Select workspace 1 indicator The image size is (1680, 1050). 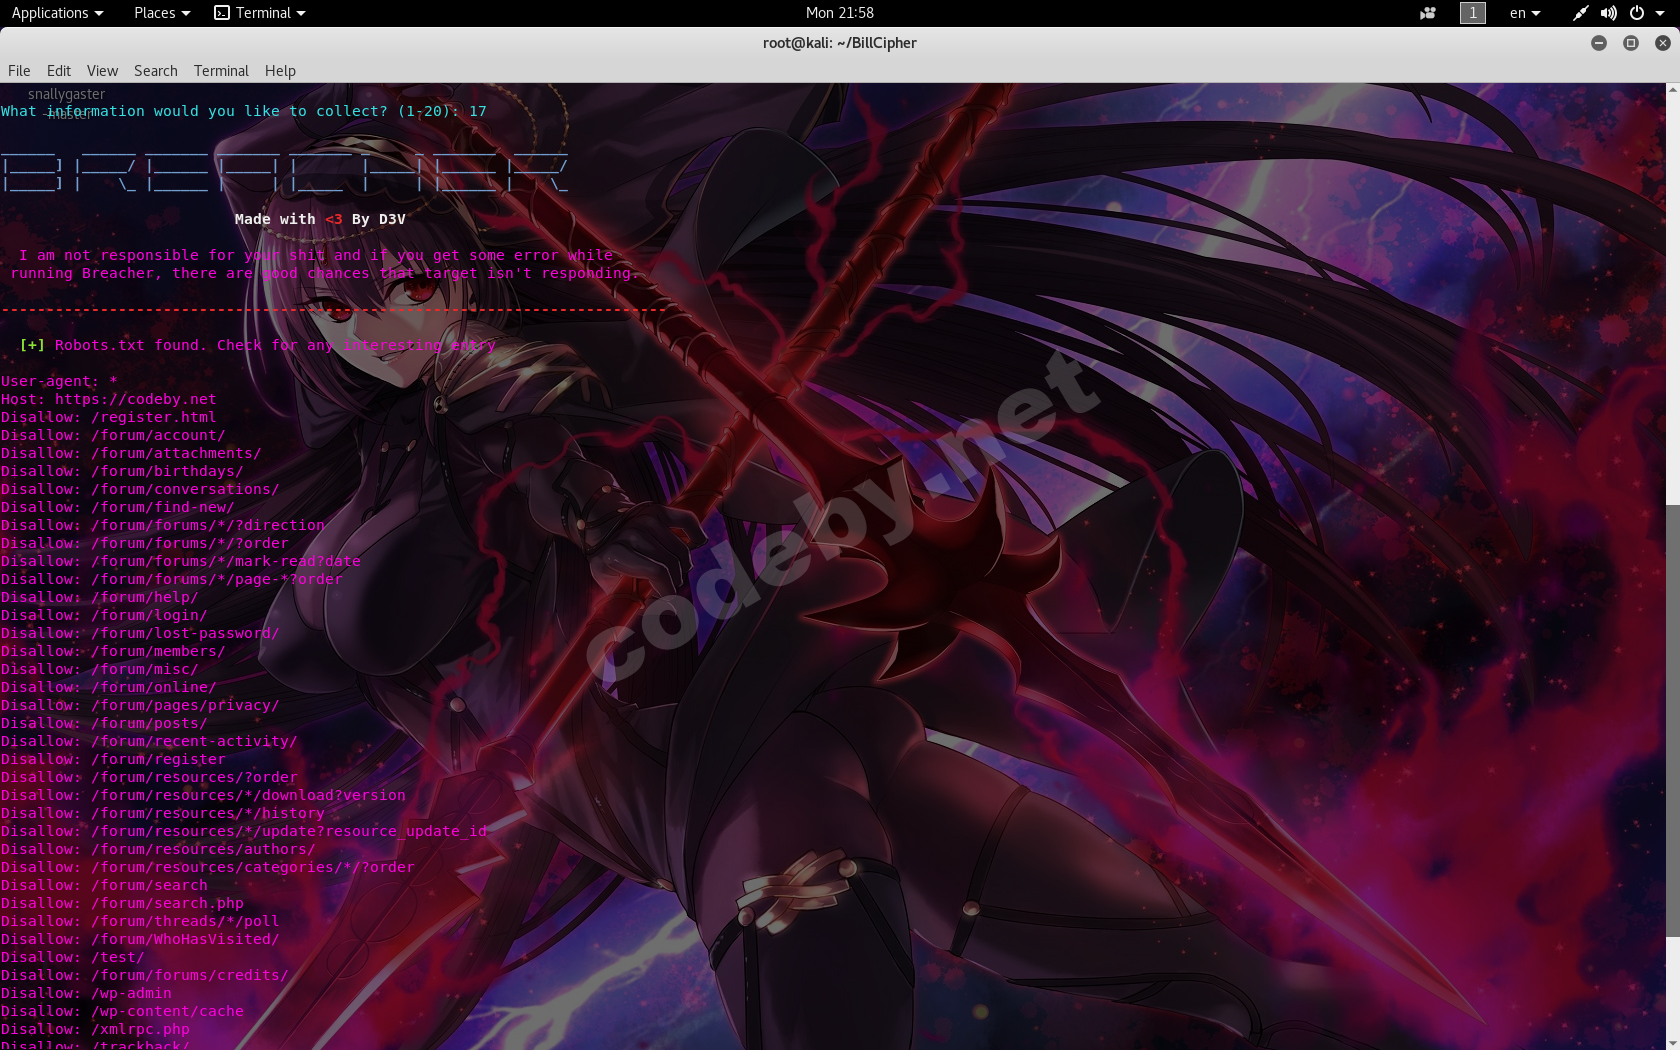1473,13
